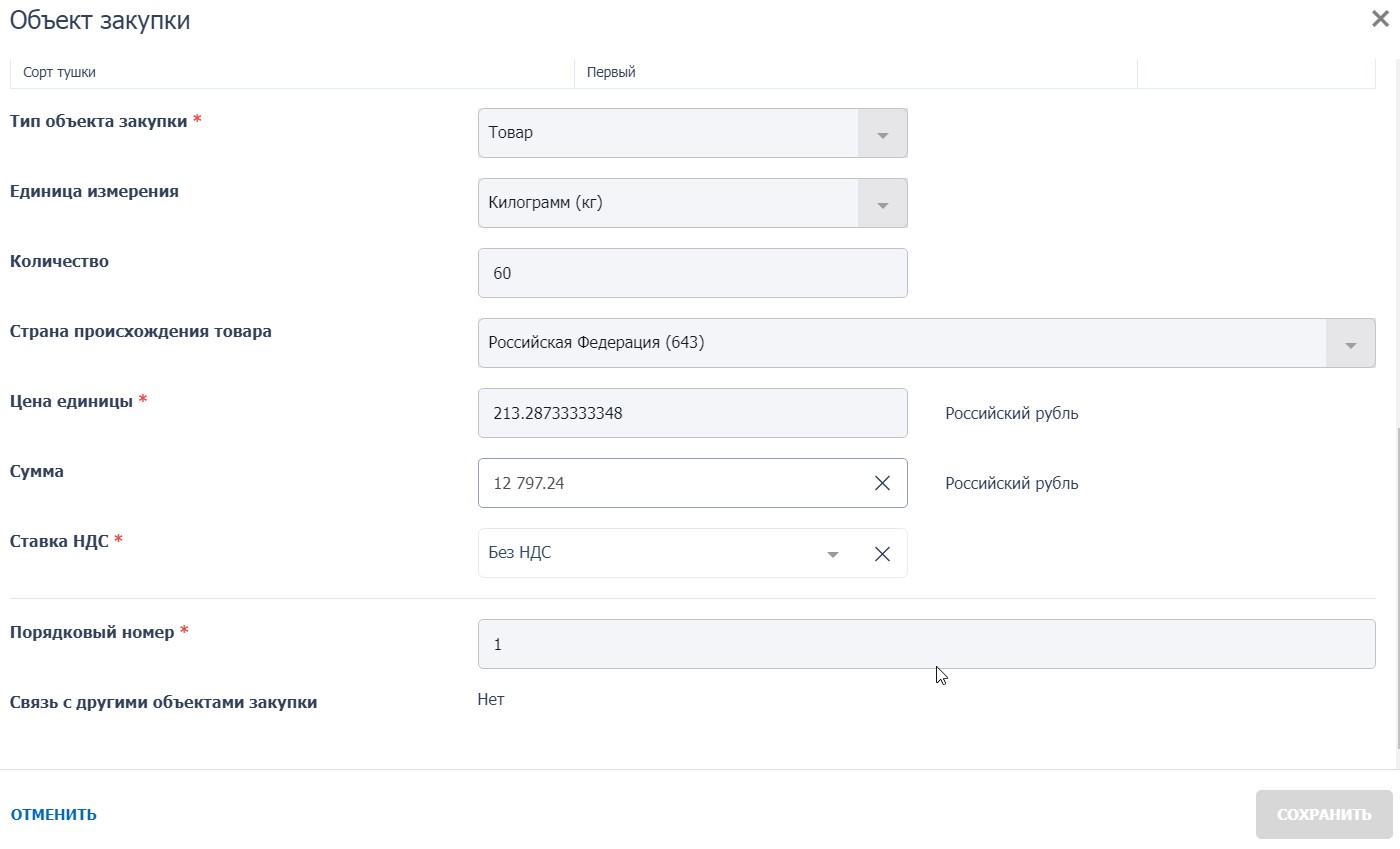The image size is (1400, 849).
Task: Click the Российская Федерация (643) value
Action: 596,342
